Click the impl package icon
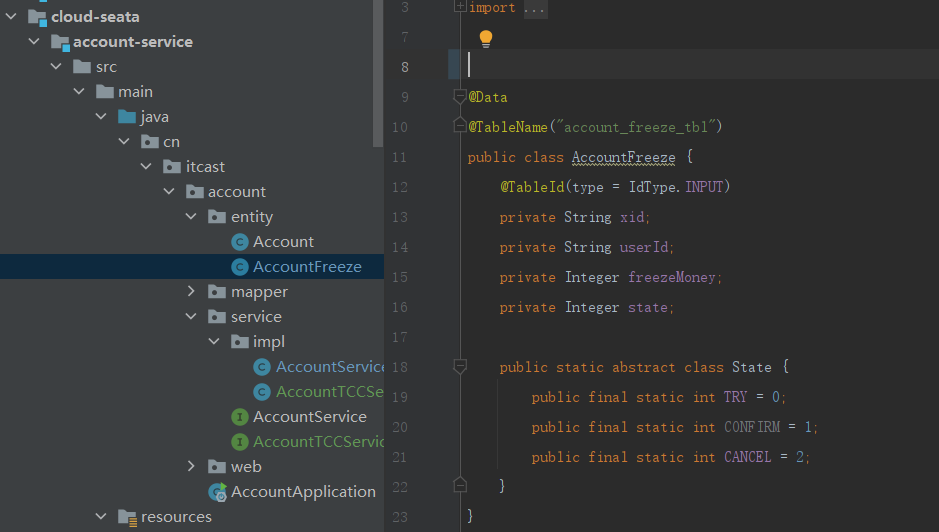Screen dimensions: 939x532 click(x=240, y=341)
